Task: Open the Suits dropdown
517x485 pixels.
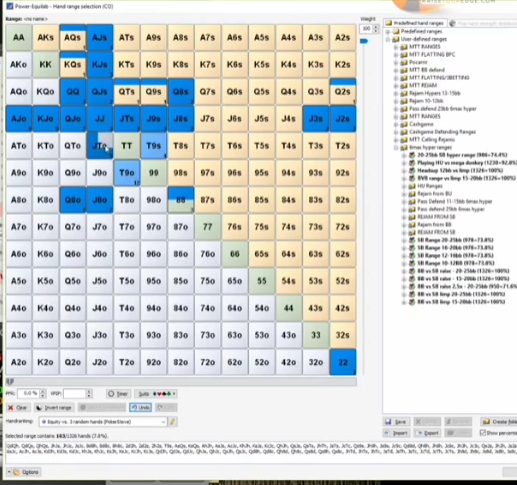Action: point(156,394)
